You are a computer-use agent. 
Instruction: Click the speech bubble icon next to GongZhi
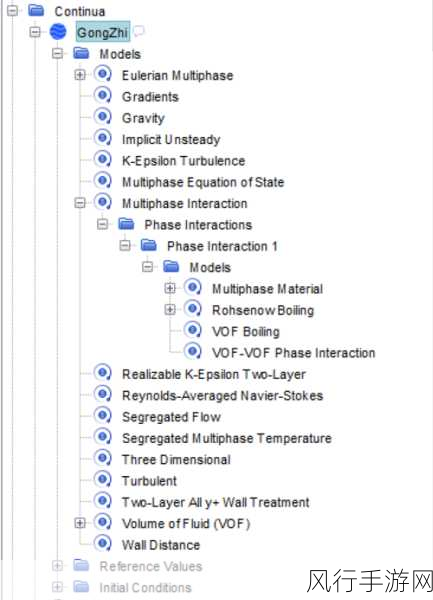coord(139,31)
